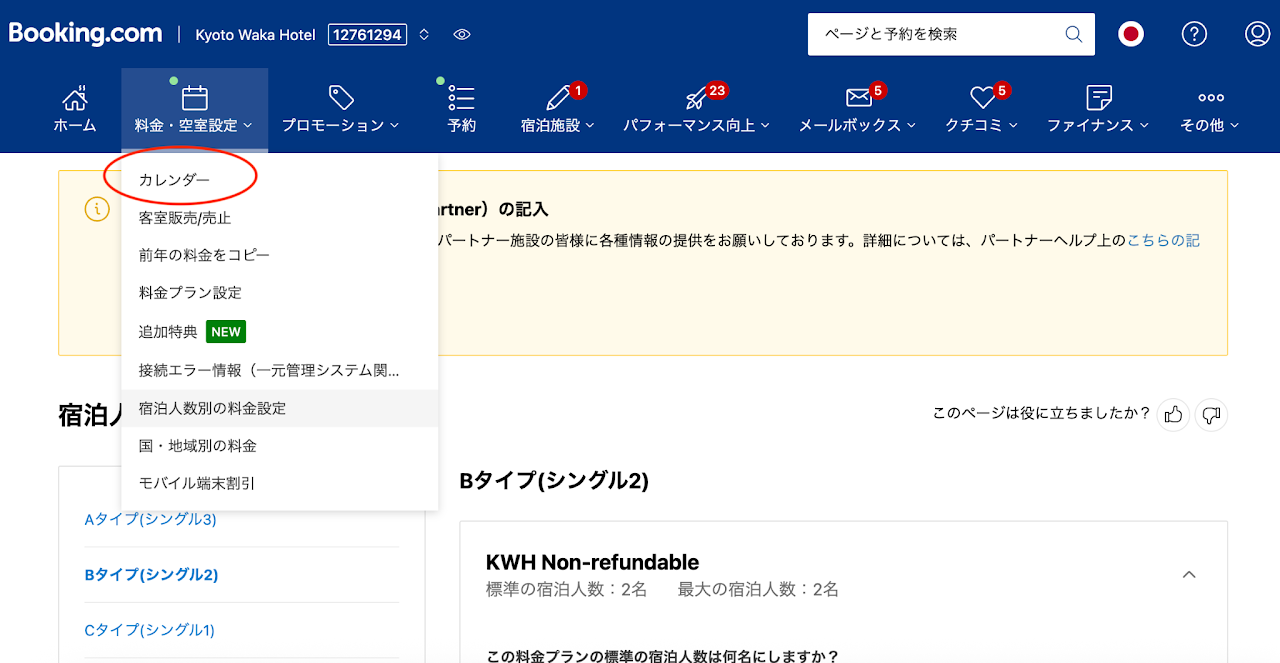Open the その他 more menu

click(x=1210, y=108)
